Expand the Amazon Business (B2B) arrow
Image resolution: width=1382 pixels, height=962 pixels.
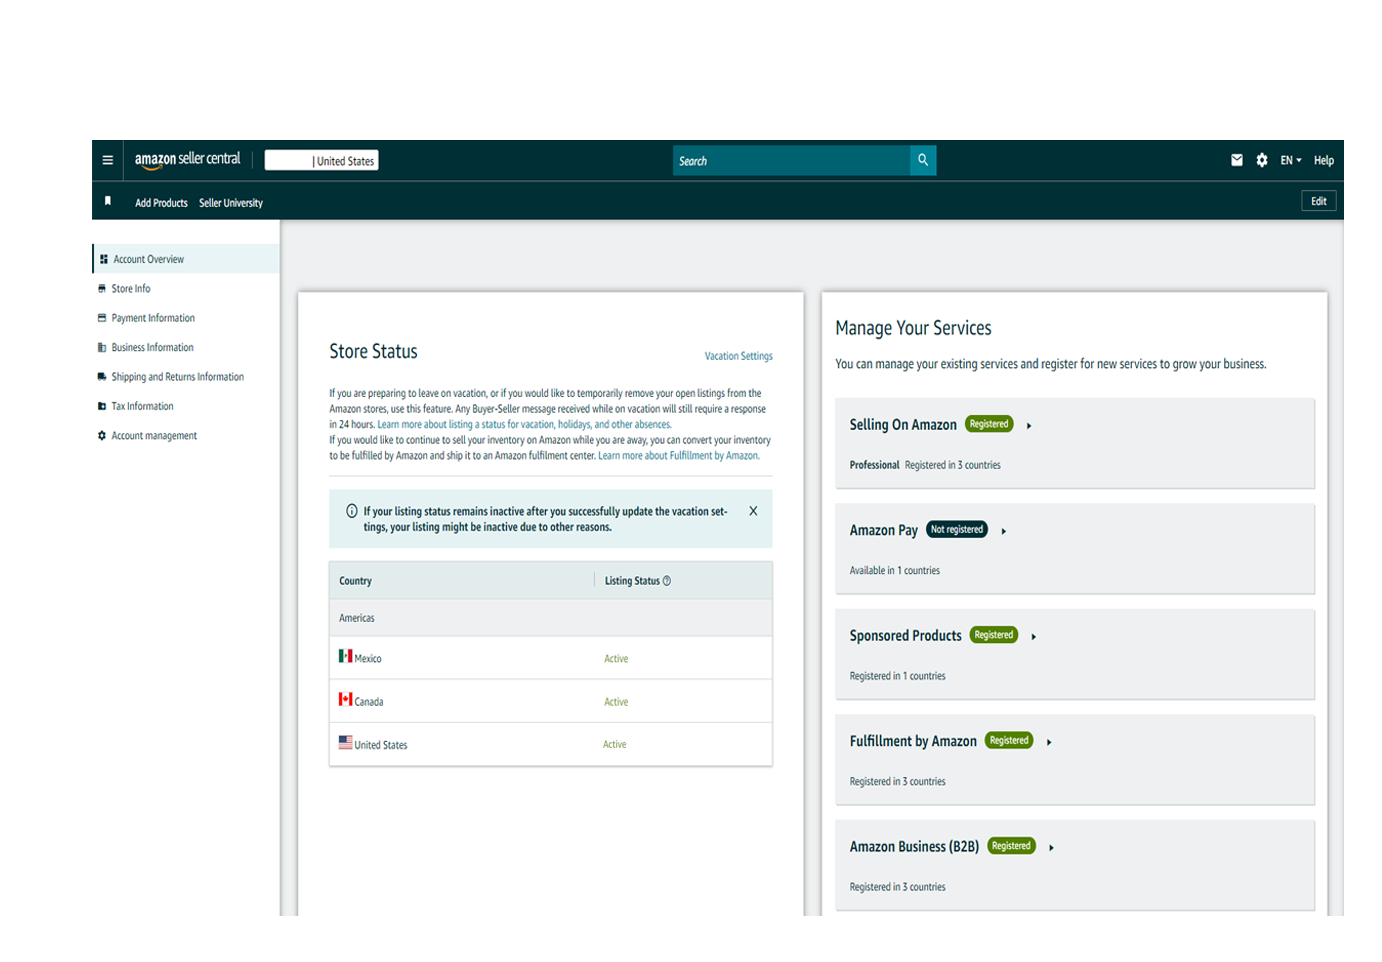pyautogui.click(x=1051, y=848)
